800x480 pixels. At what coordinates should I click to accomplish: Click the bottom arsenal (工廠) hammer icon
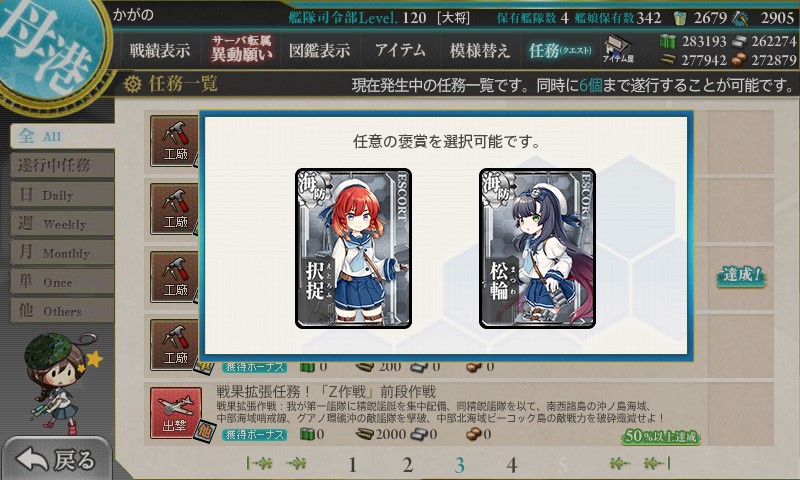[x=174, y=345]
